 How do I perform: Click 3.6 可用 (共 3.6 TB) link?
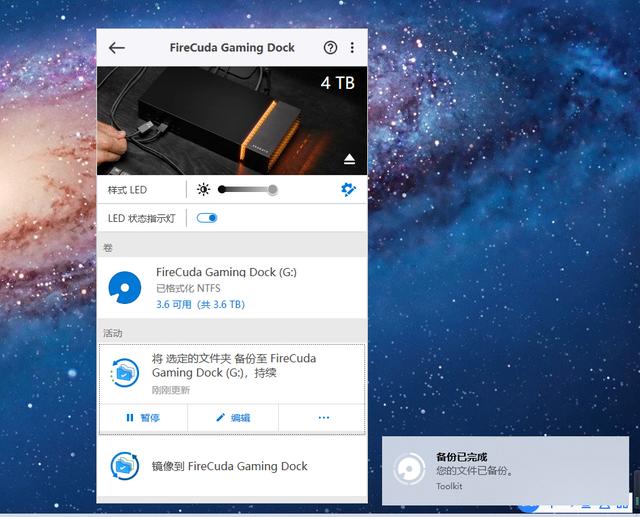coord(200,304)
